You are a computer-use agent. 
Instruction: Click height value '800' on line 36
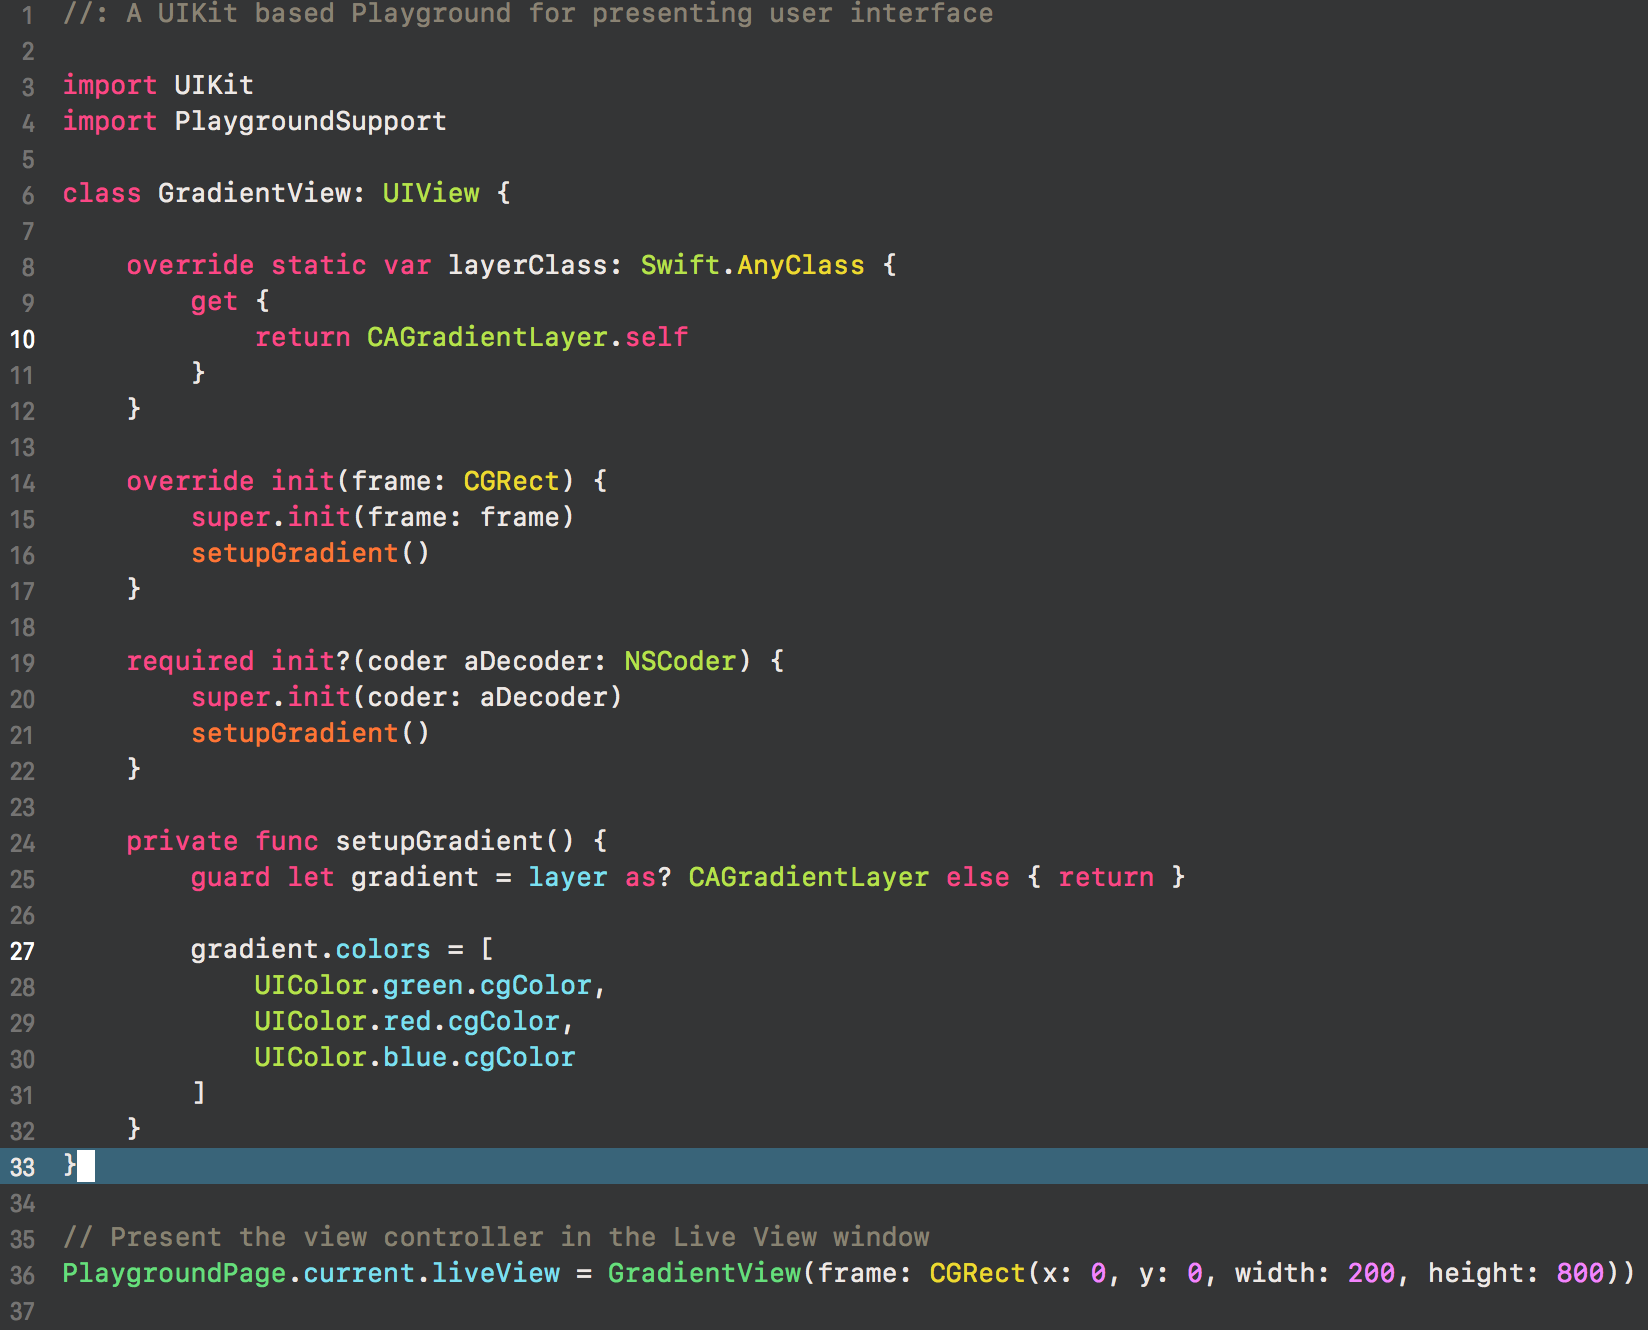click(1580, 1273)
